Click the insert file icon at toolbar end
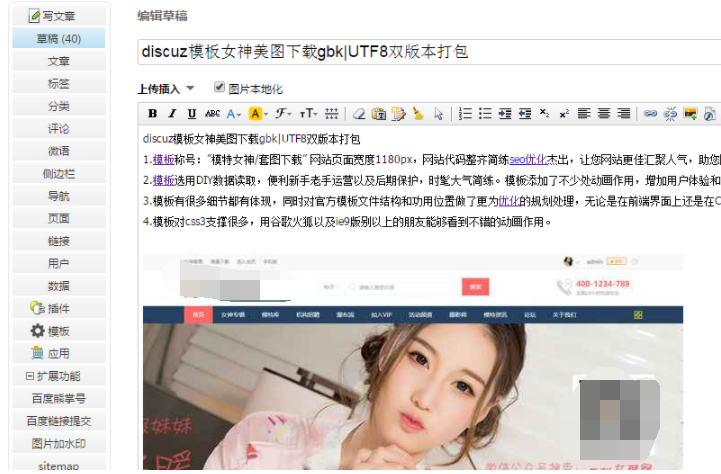Viewport: 721px width, 474px height. click(710, 114)
